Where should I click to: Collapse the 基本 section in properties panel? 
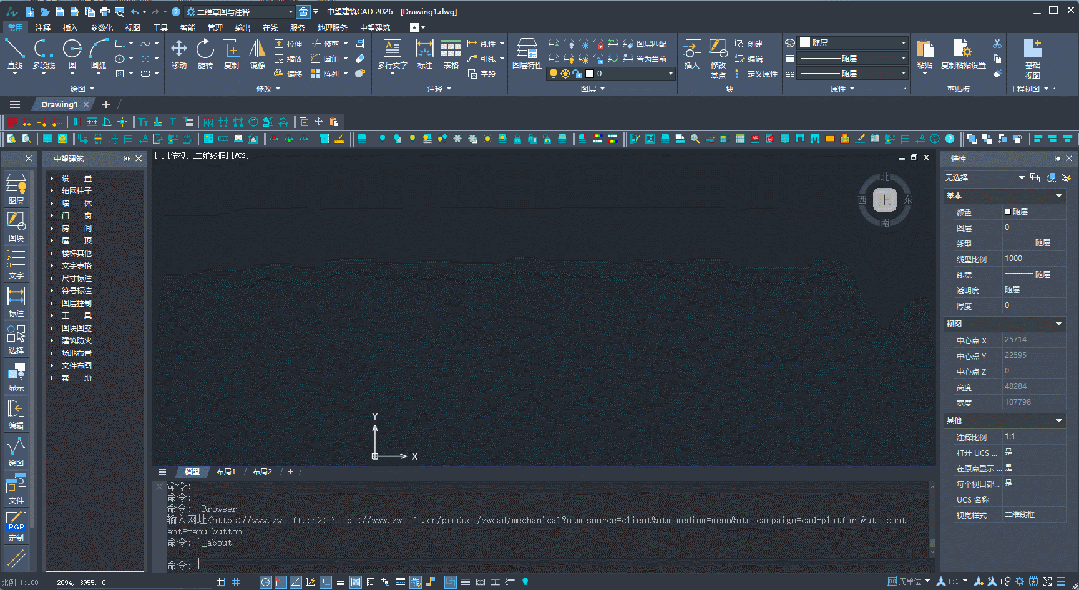point(1058,196)
